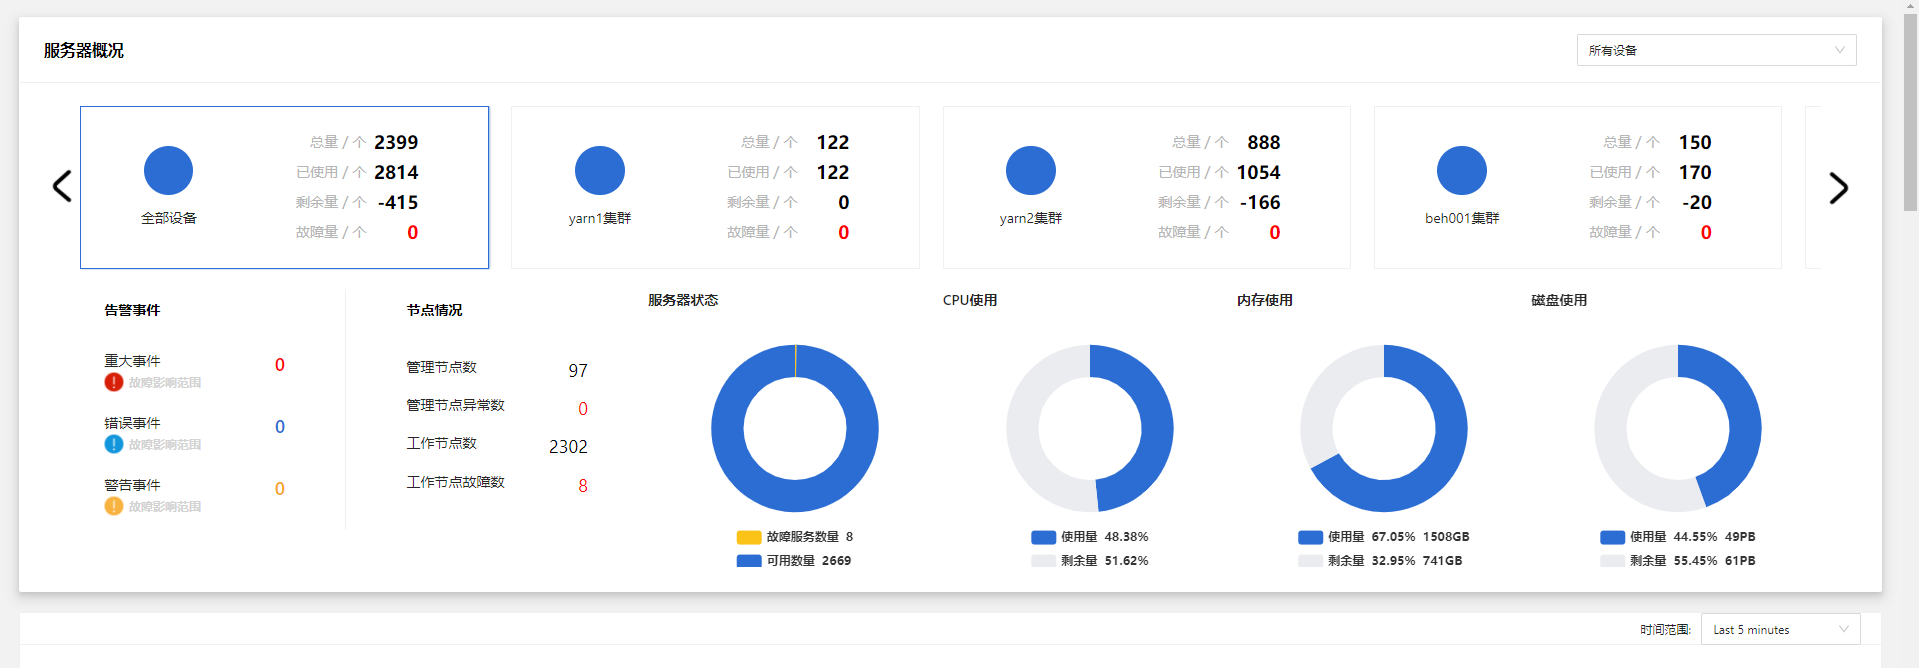Click the 警告事件 count 0
The height and width of the screenshot is (668, 1919).
(x=280, y=489)
